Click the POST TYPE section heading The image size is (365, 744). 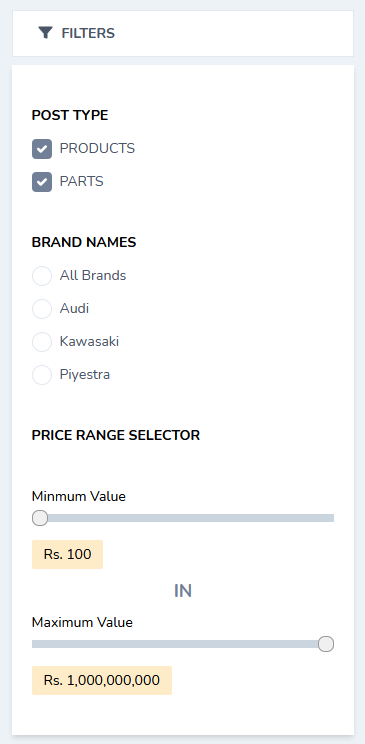(x=70, y=115)
